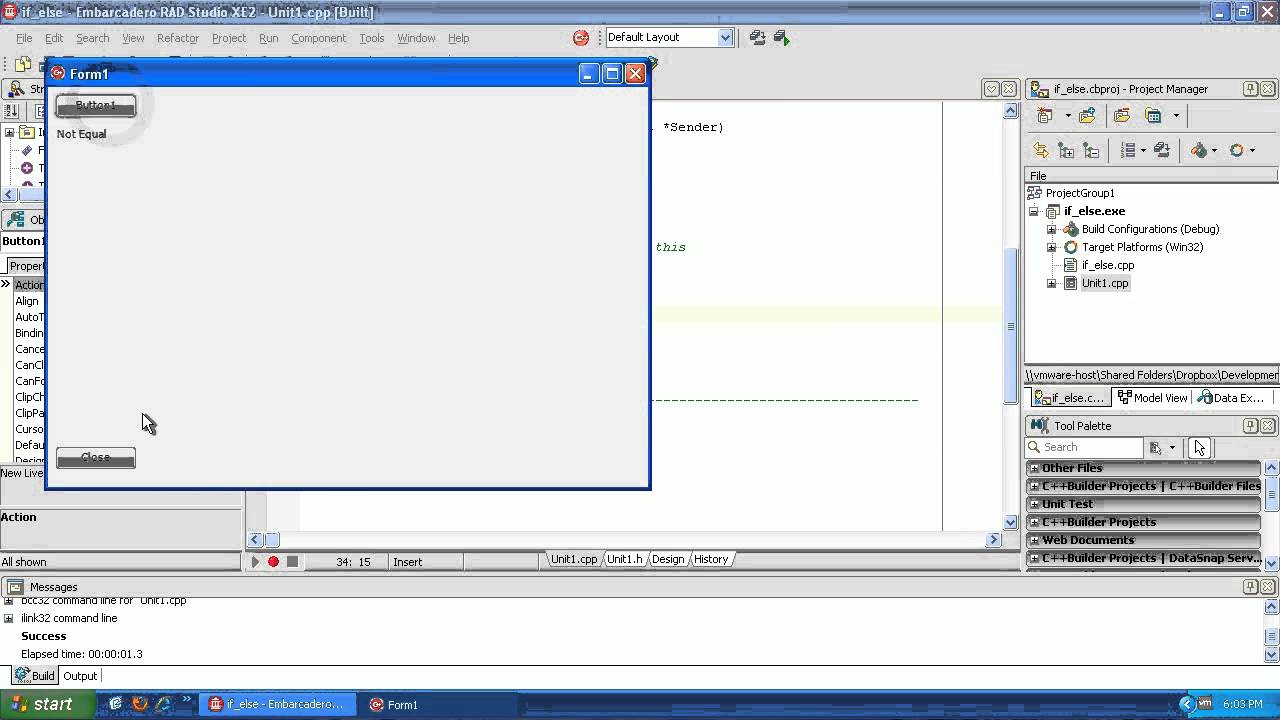Expand Build Configurations (Debug) node

tap(1051, 229)
